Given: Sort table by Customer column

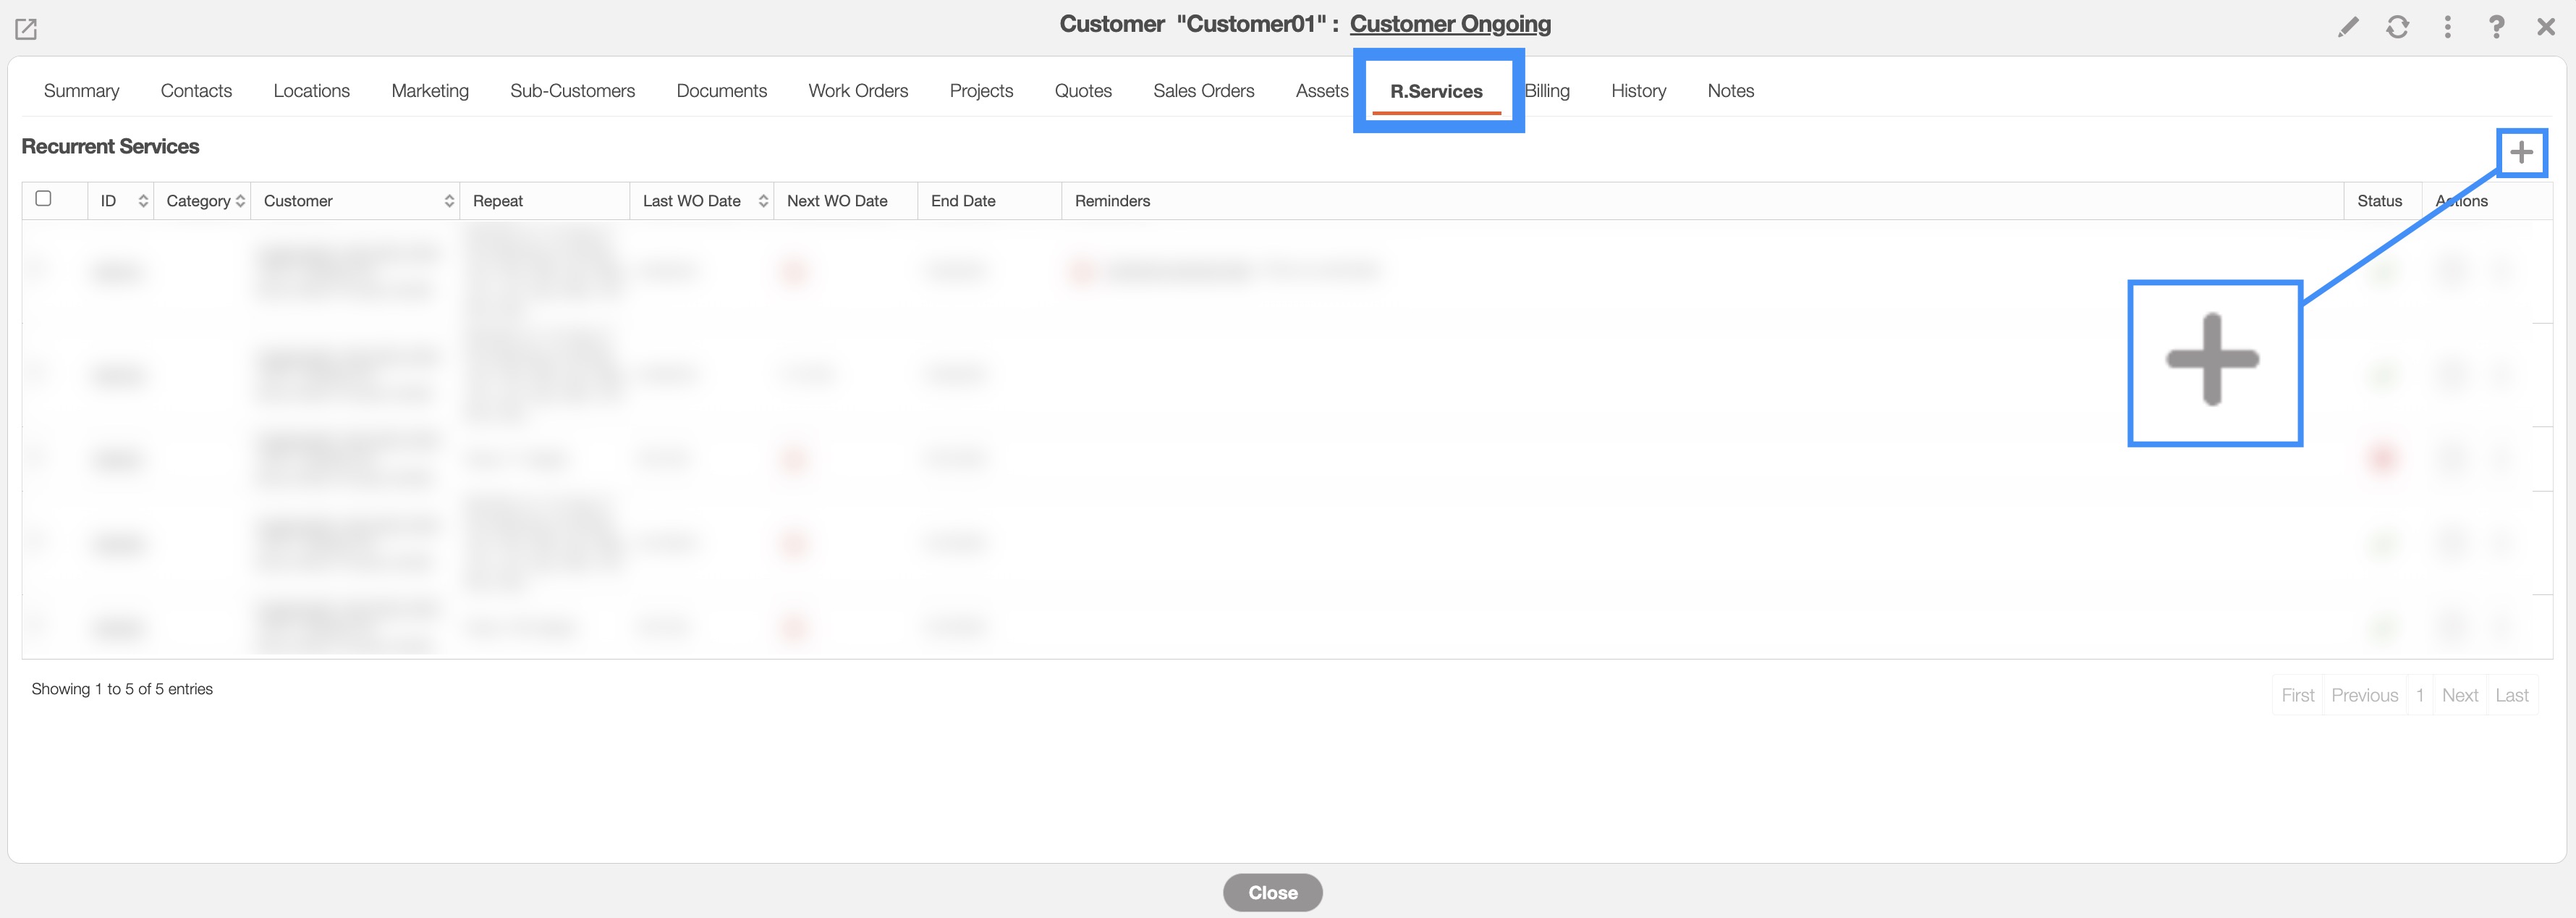Looking at the screenshot, I should (x=449, y=201).
